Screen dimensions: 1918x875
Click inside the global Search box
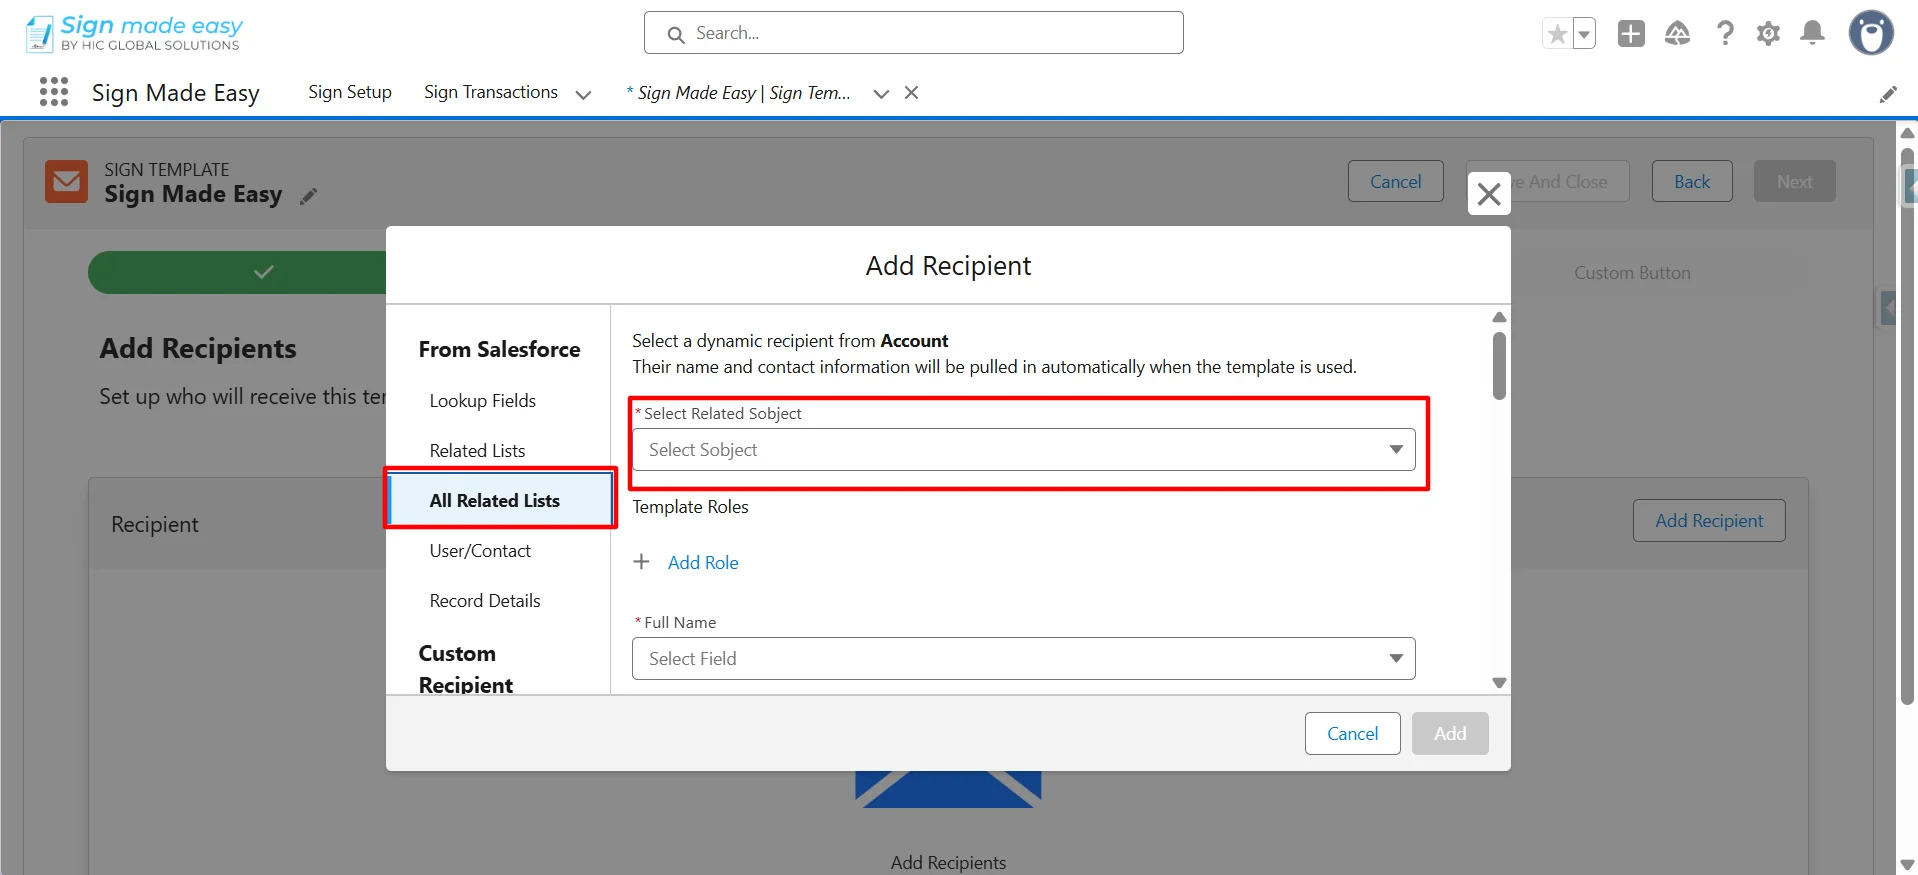(914, 33)
